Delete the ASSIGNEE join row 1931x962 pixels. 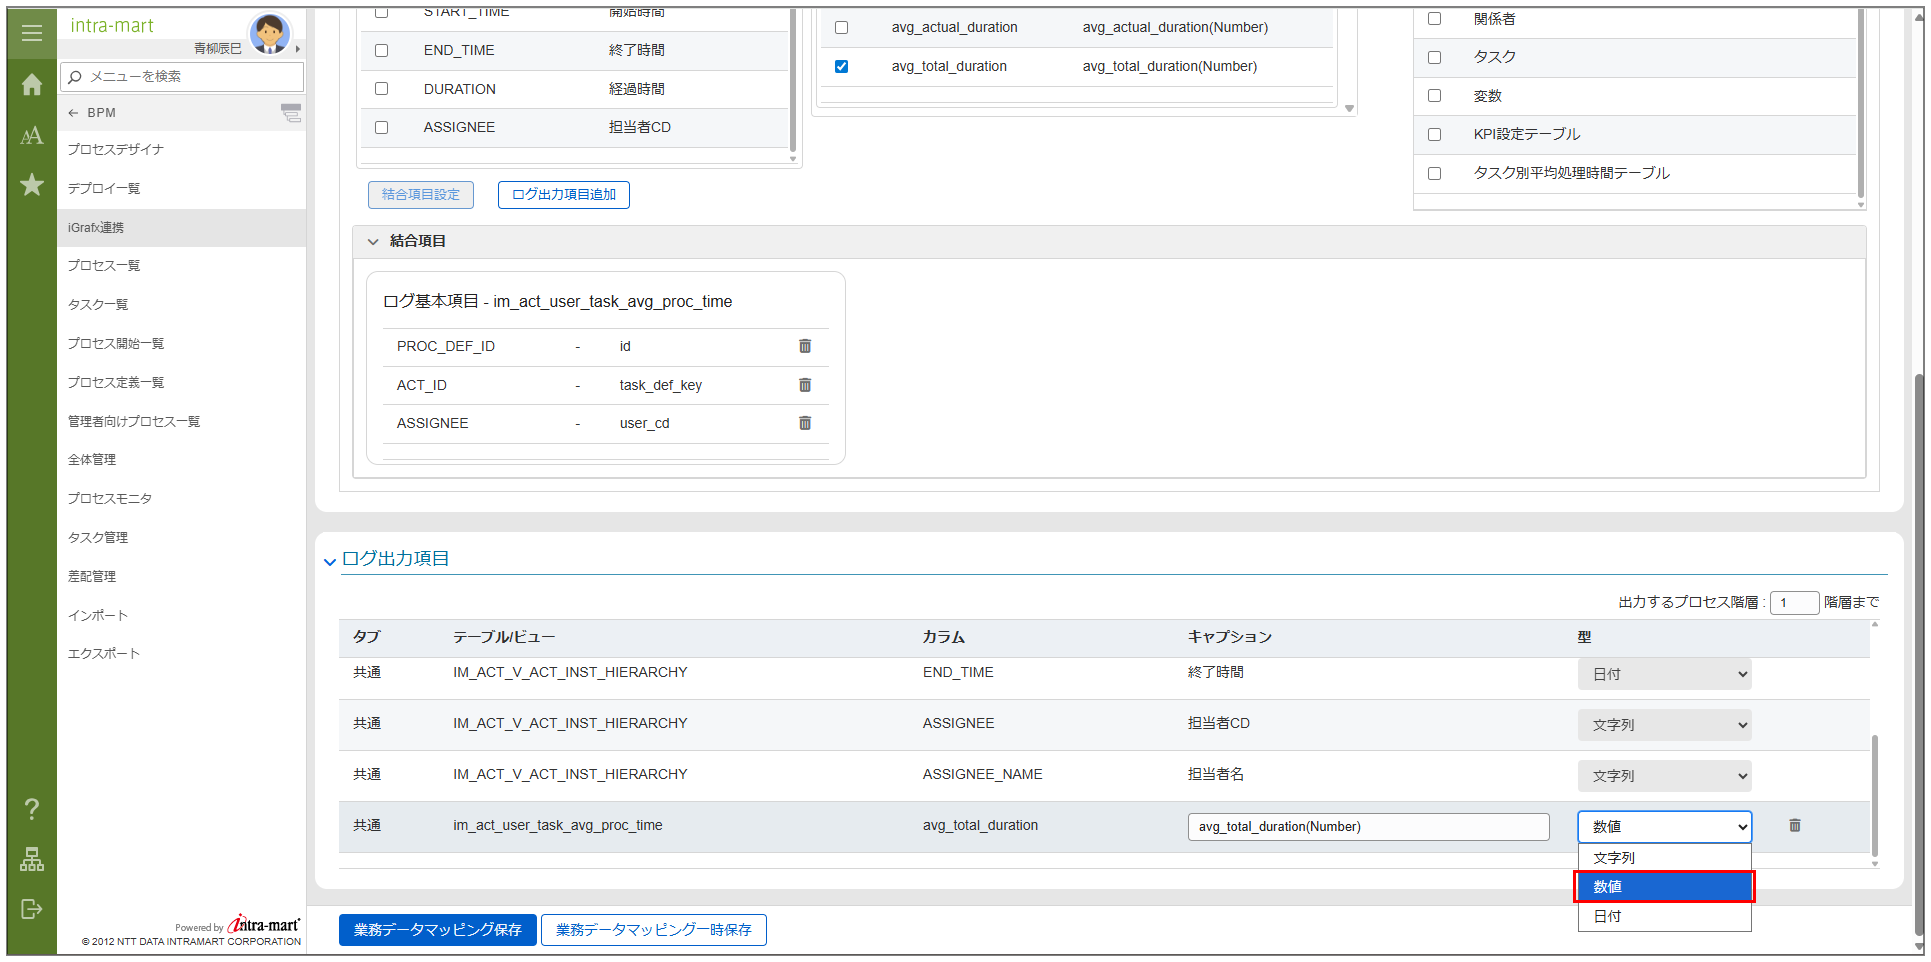pyautogui.click(x=804, y=423)
